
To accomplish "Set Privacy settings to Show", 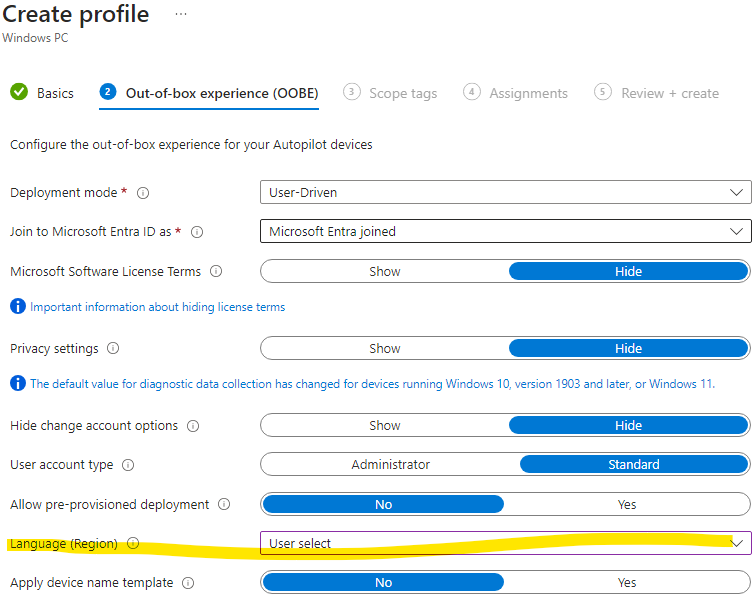I will click(385, 348).
